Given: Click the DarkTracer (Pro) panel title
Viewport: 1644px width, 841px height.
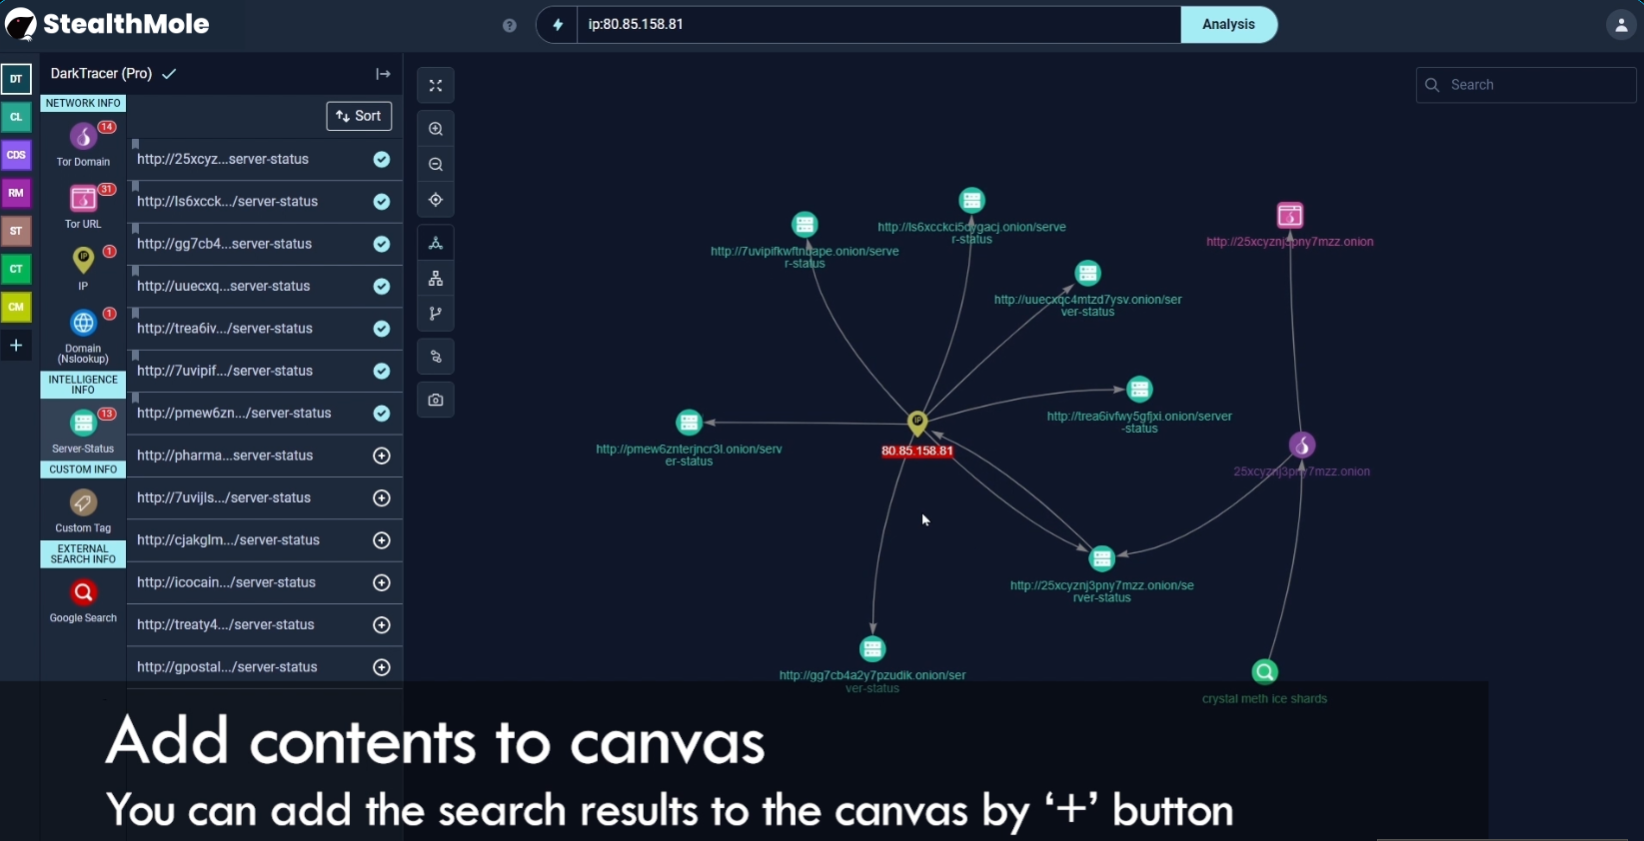Looking at the screenshot, I should [101, 74].
